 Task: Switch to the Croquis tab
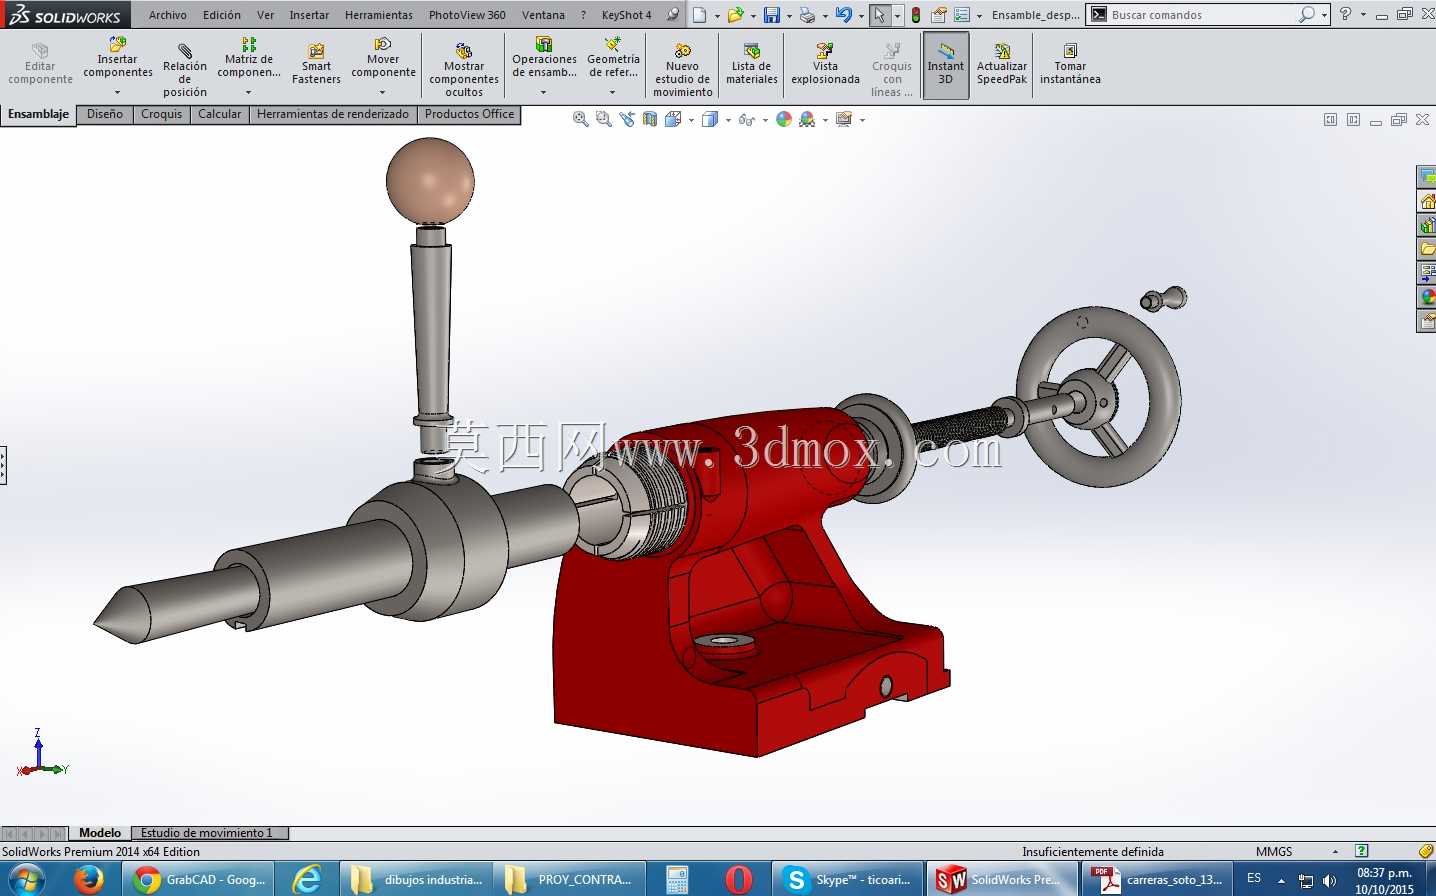coord(162,114)
